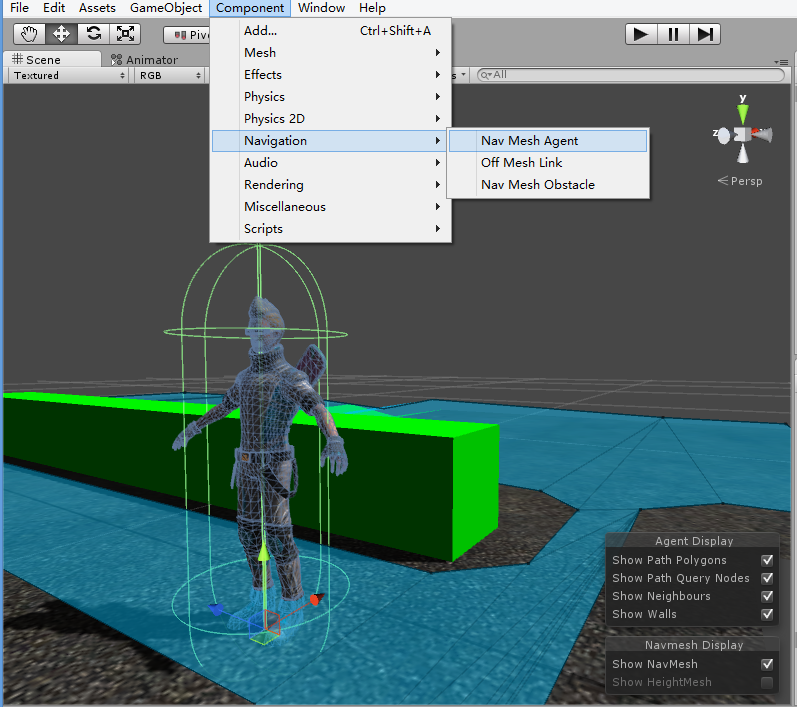Open the Help menu
This screenshot has width=797, height=707.
pos(372,8)
